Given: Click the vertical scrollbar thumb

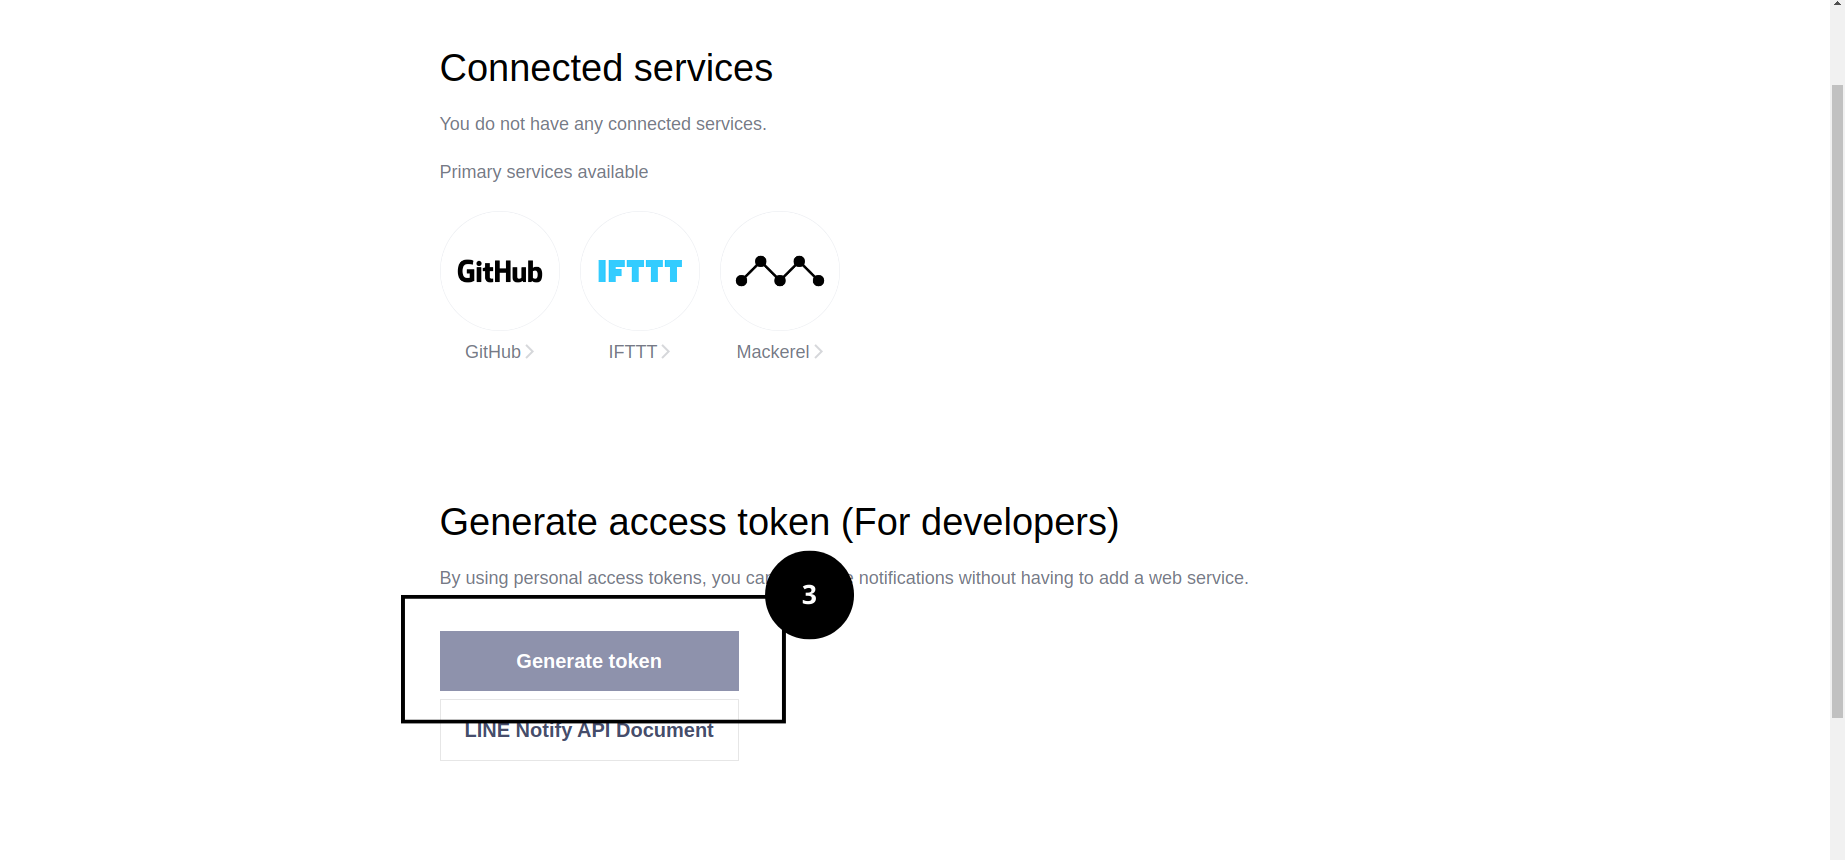Looking at the screenshot, I should point(1837,400).
